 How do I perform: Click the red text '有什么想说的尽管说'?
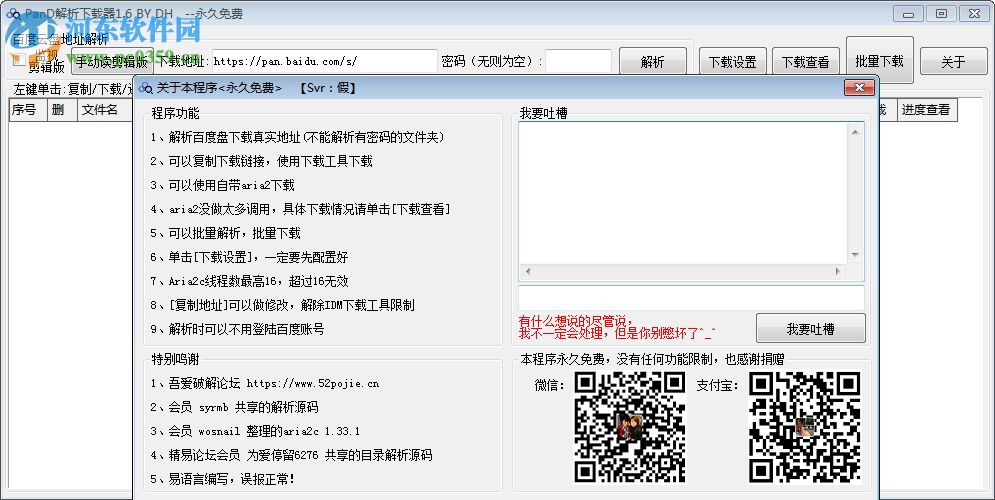pyautogui.click(x=576, y=320)
